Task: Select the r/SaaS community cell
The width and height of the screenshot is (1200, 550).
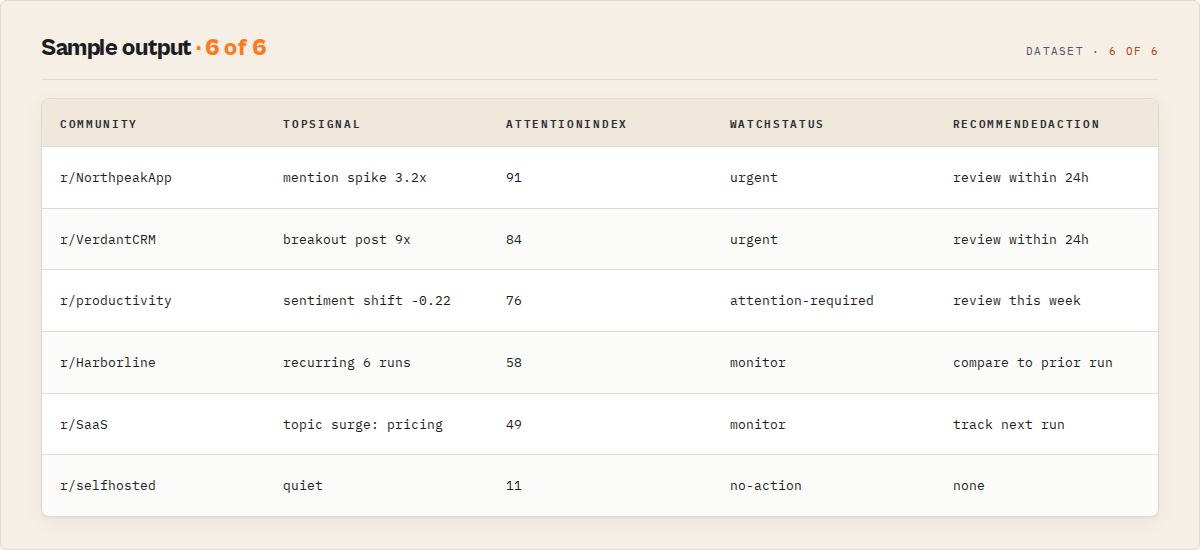Action: (84, 425)
